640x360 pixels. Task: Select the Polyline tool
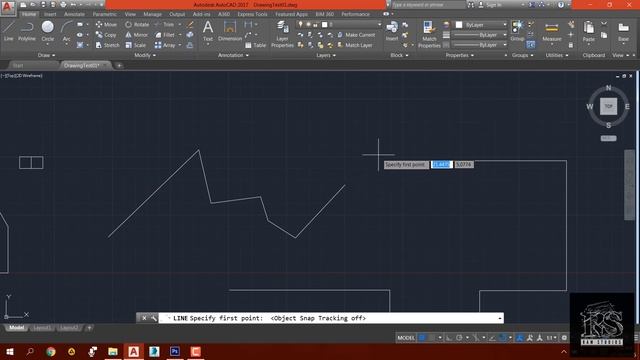click(x=27, y=31)
